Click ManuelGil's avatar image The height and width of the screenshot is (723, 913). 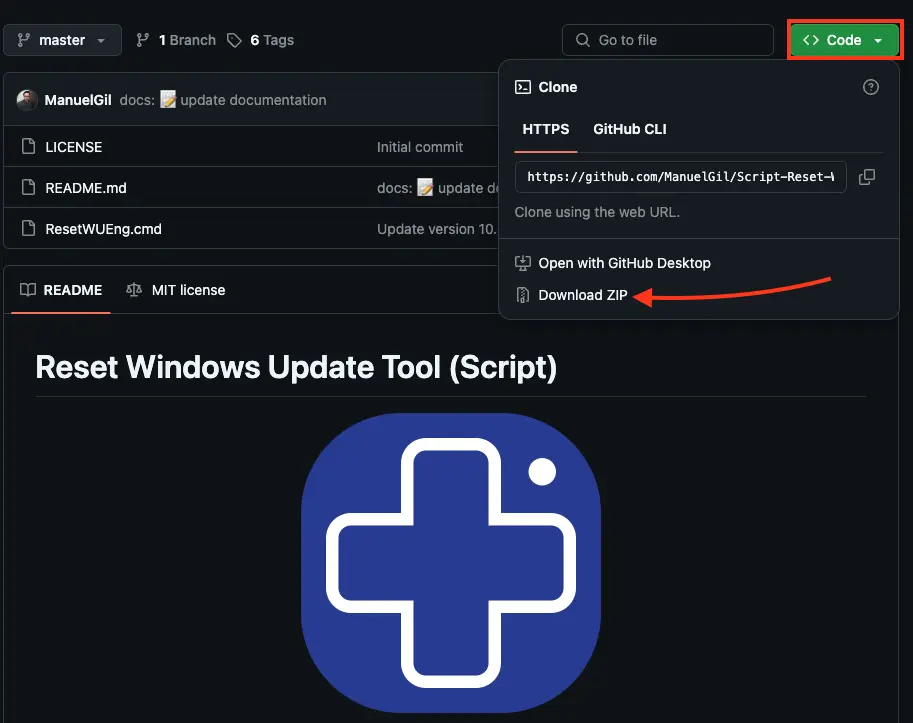[27, 100]
